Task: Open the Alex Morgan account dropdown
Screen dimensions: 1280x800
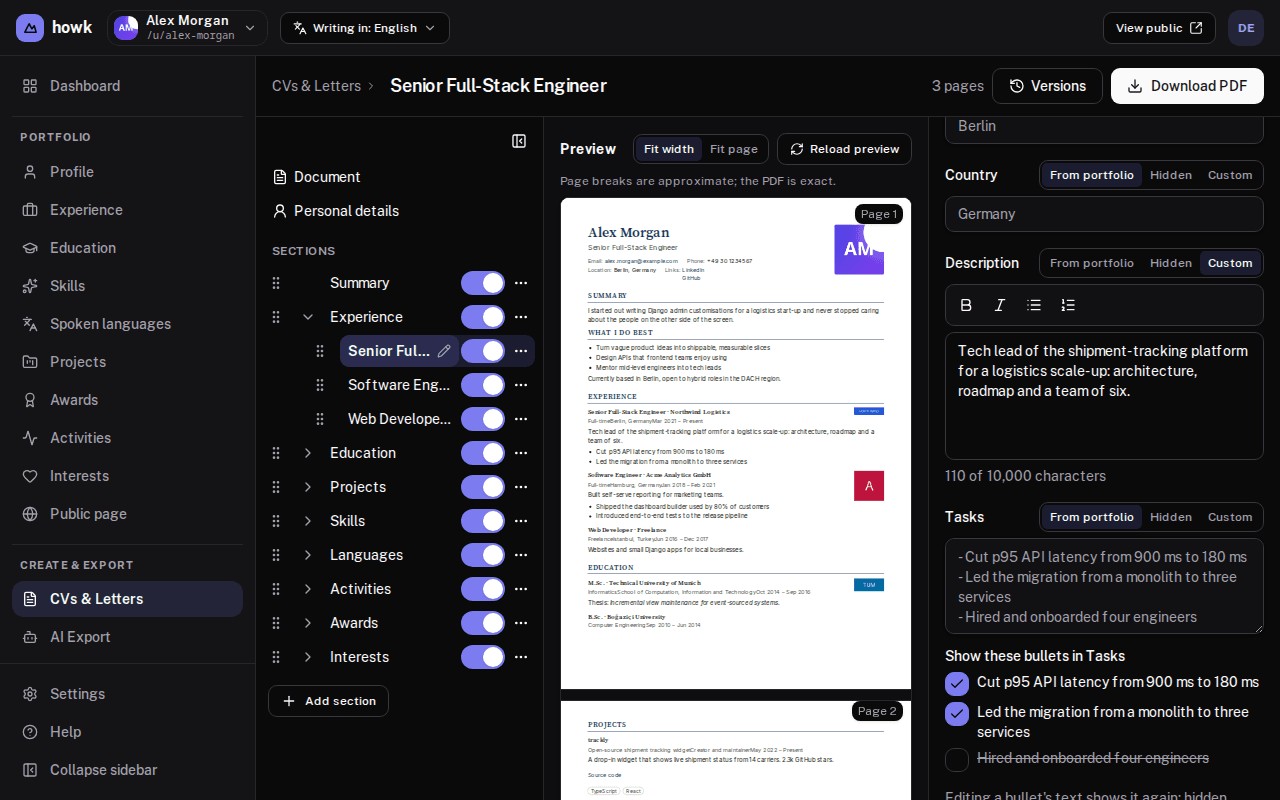Action: 187,28
